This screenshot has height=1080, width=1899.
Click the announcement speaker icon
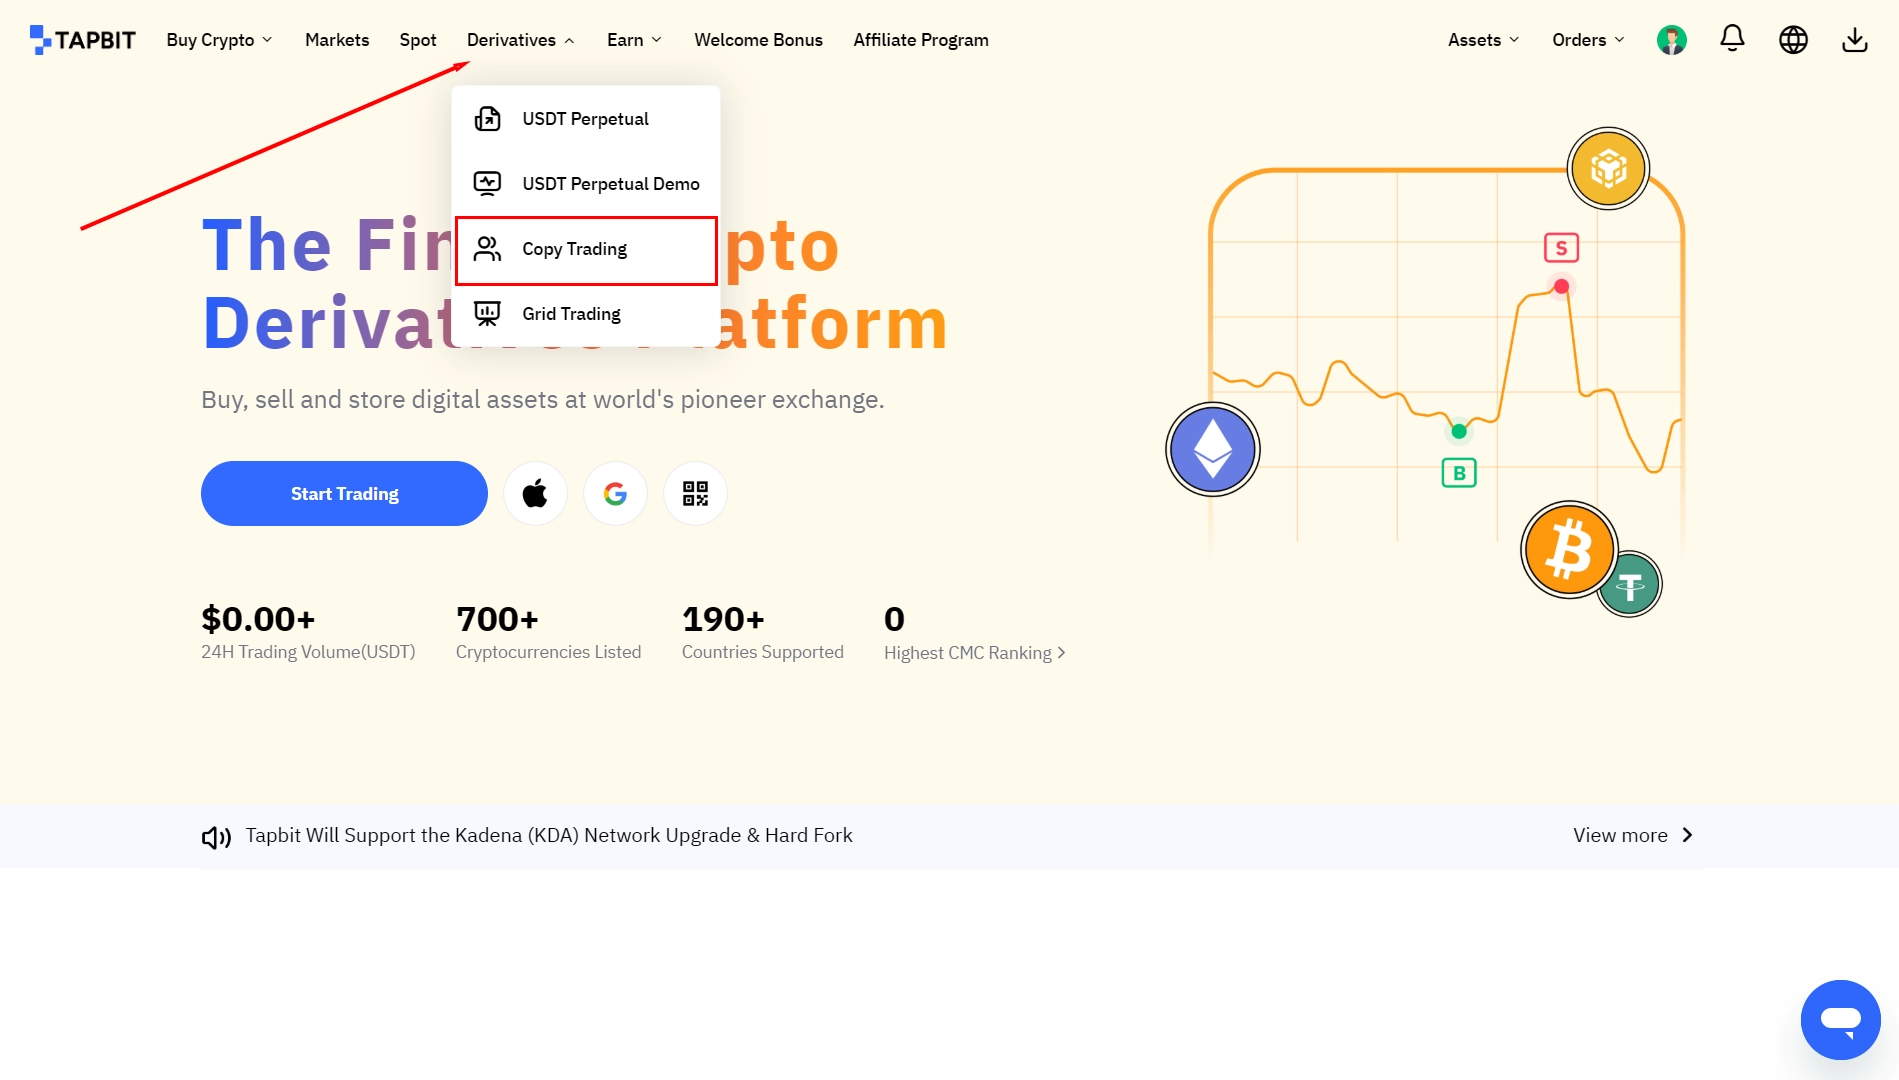[216, 837]
